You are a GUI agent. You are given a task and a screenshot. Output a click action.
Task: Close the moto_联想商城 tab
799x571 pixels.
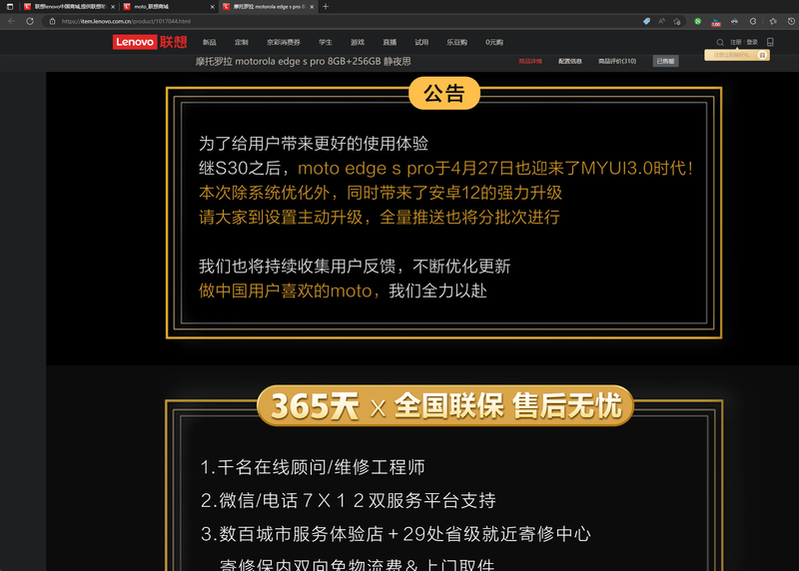212,7
